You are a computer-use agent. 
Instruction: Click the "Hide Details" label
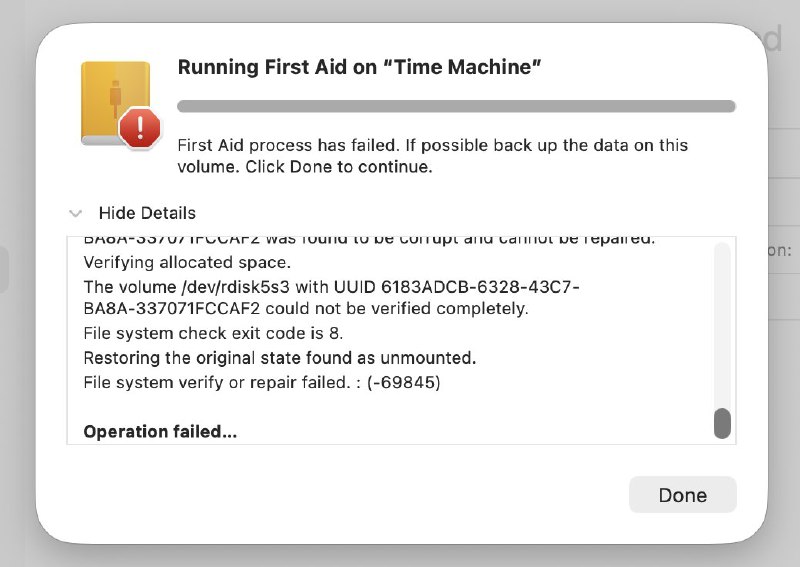pyautogui.click(x=147, y=213)
